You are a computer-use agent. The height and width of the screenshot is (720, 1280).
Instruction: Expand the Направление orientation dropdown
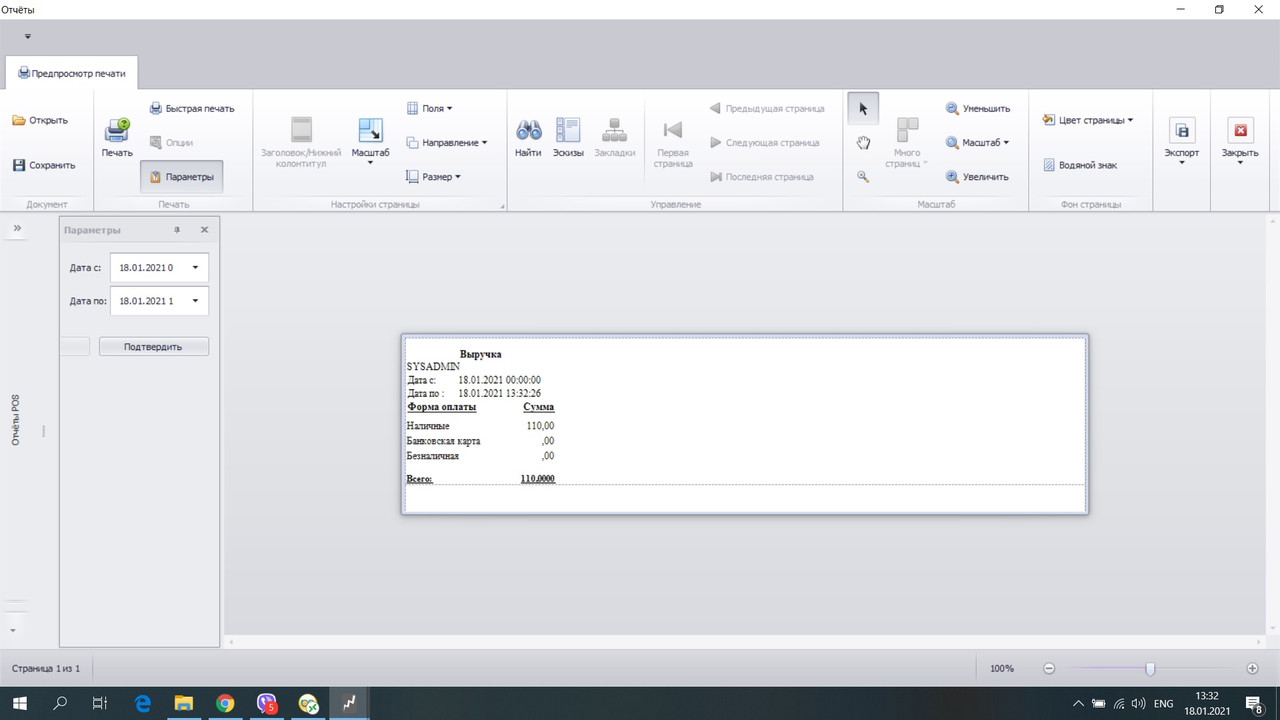click(x=446, y=142)
